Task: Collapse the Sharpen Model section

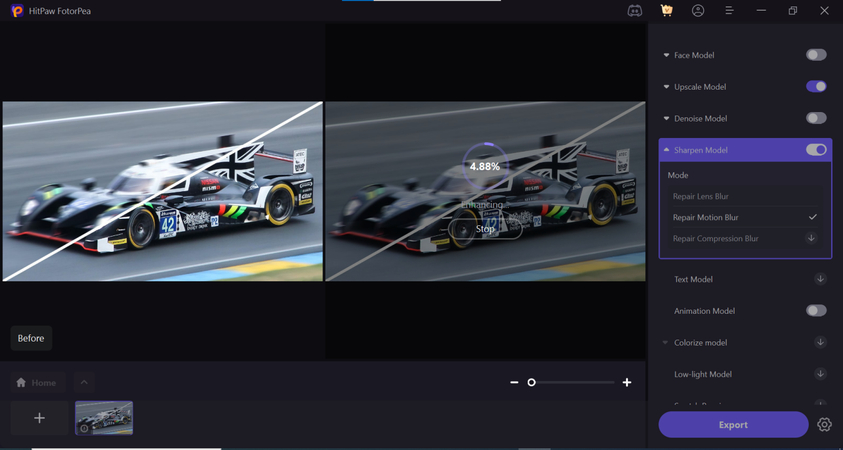Action: [x=667, y=150]
